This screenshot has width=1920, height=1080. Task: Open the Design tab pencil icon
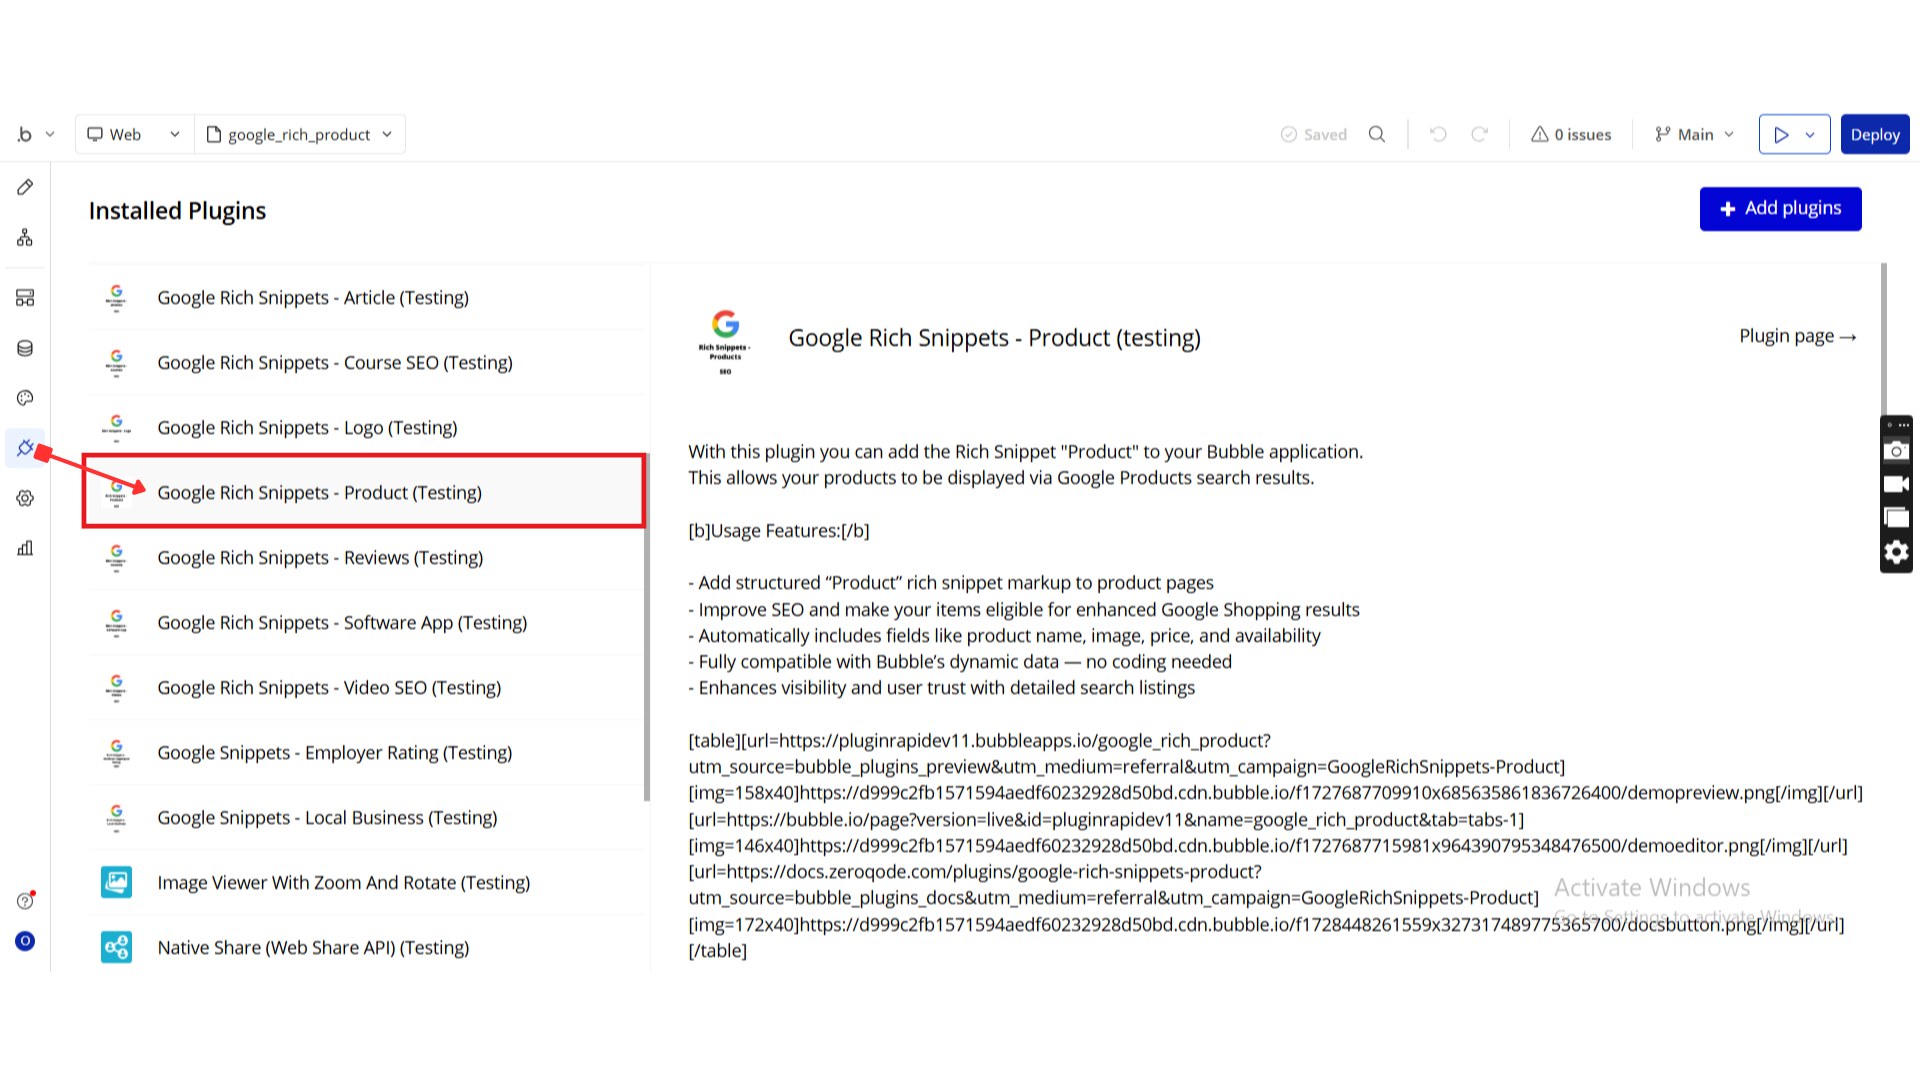25,187
